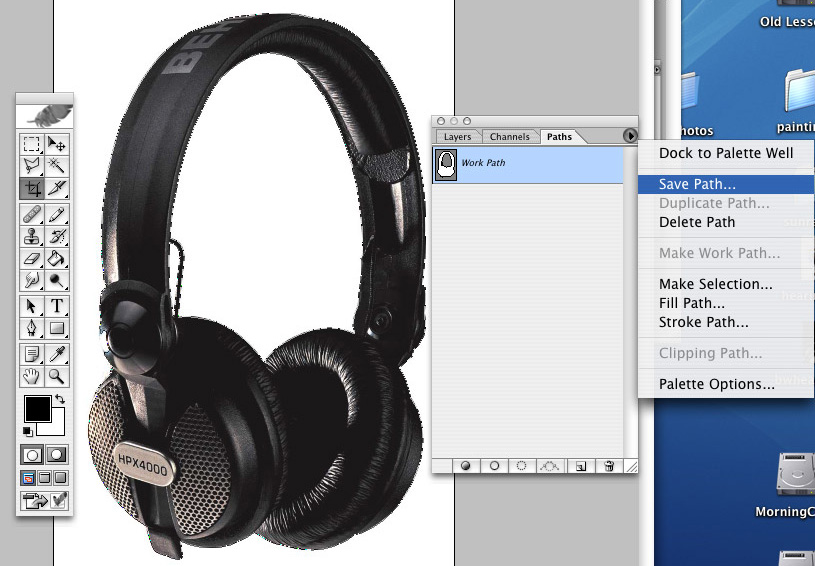Choose the Zoom magnifier tool
Viewport: 815px width, 566px height.
(56, 376)
